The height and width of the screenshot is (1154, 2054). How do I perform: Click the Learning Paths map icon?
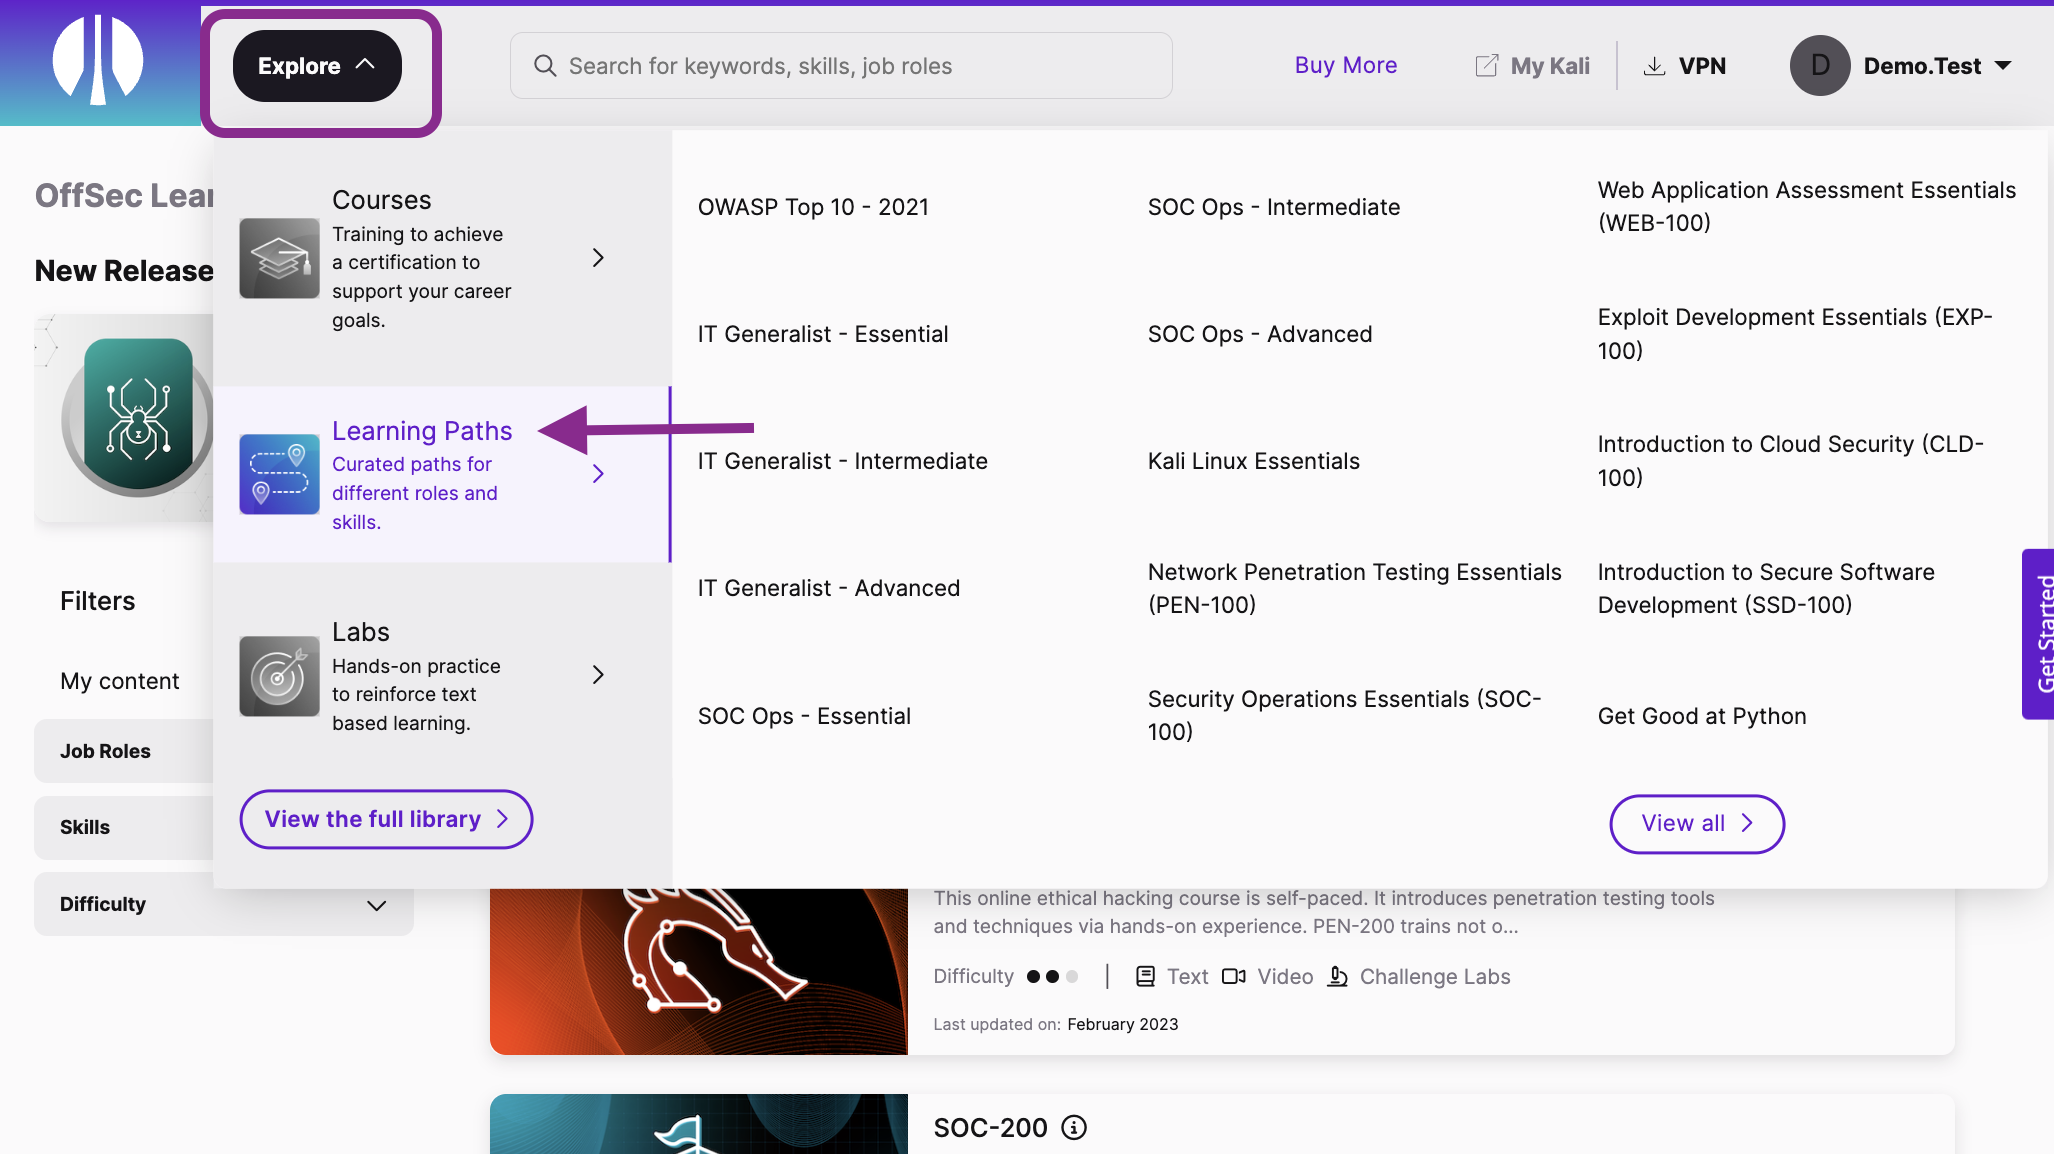pyautogui.click(x=279, y=474)
